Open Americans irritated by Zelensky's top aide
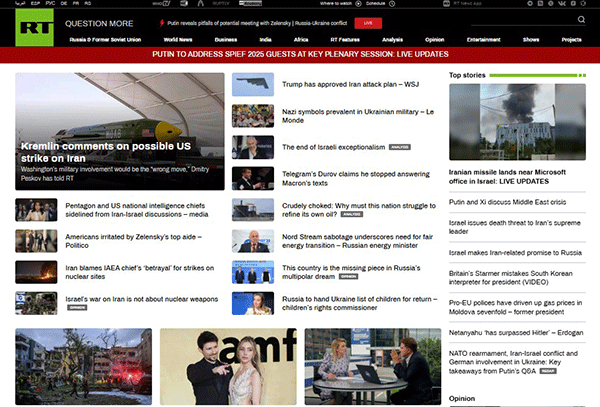 tap(133, 241)
